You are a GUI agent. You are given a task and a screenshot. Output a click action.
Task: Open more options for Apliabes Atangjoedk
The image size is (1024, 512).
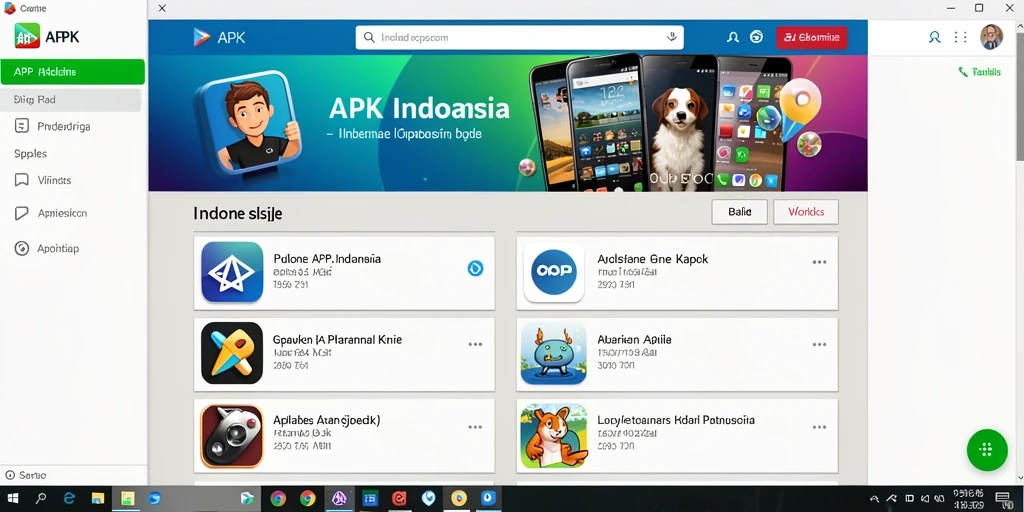[x=475, y=427]
